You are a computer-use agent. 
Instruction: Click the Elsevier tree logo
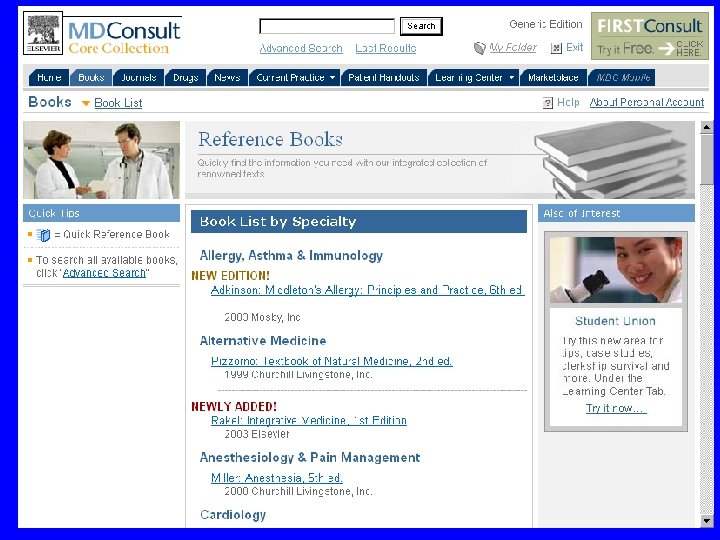(43, 33)
